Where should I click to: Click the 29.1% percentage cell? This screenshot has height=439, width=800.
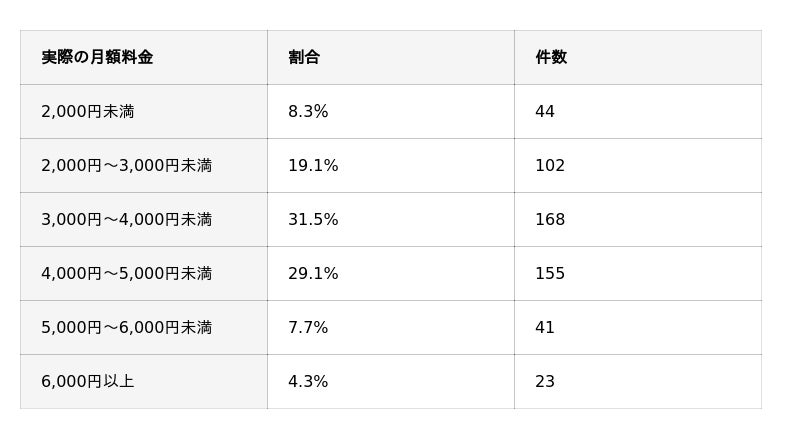click(313, 274)
